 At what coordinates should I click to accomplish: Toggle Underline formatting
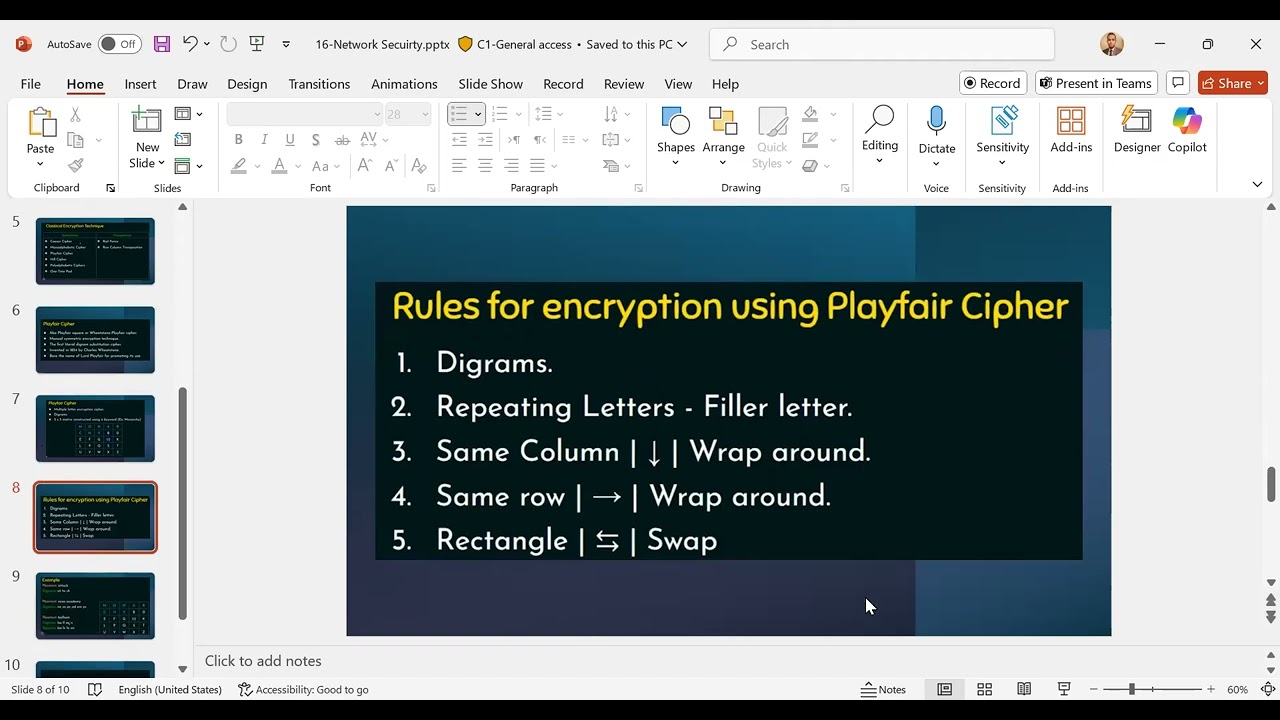(x=290, y=140)
